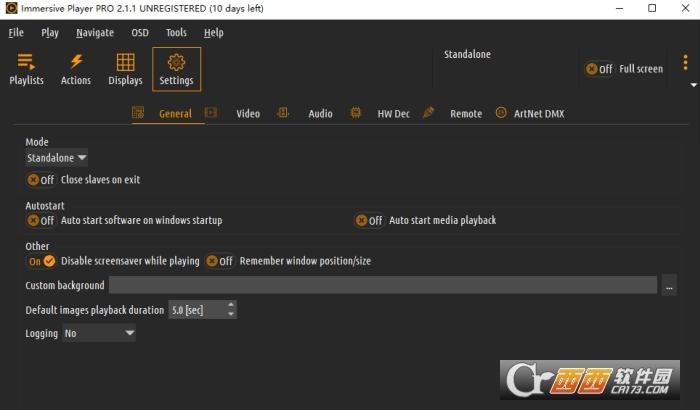Viewport: 700px width, 410px height.
Task: Increase default images playback duration
Action: pos(231,305)
